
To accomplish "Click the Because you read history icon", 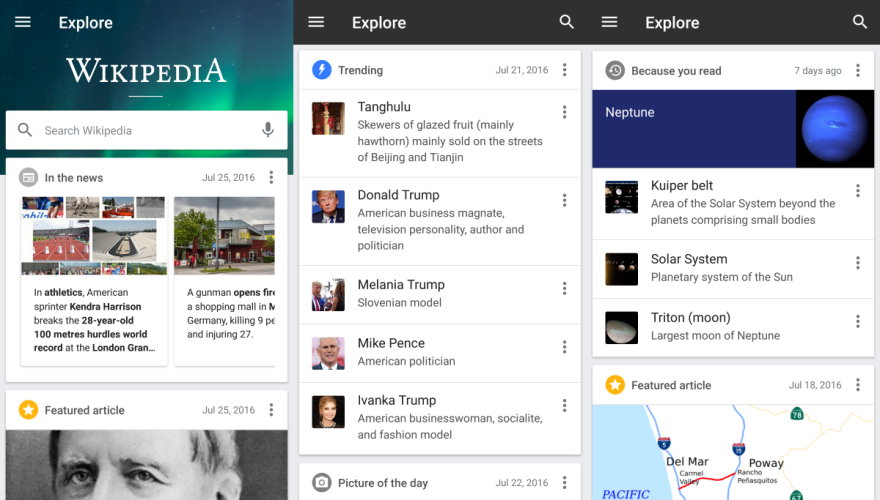I will click(615, 70).
